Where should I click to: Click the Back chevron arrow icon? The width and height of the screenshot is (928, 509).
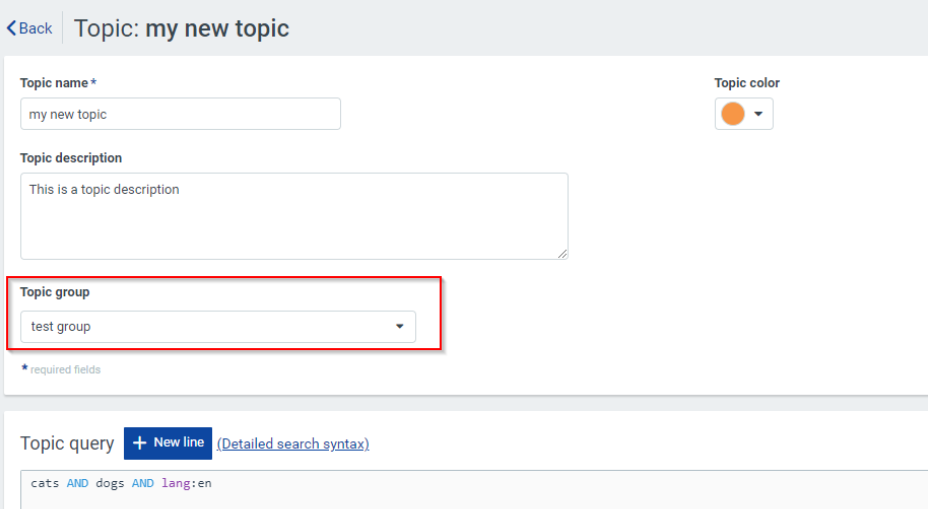coord(12,28)
